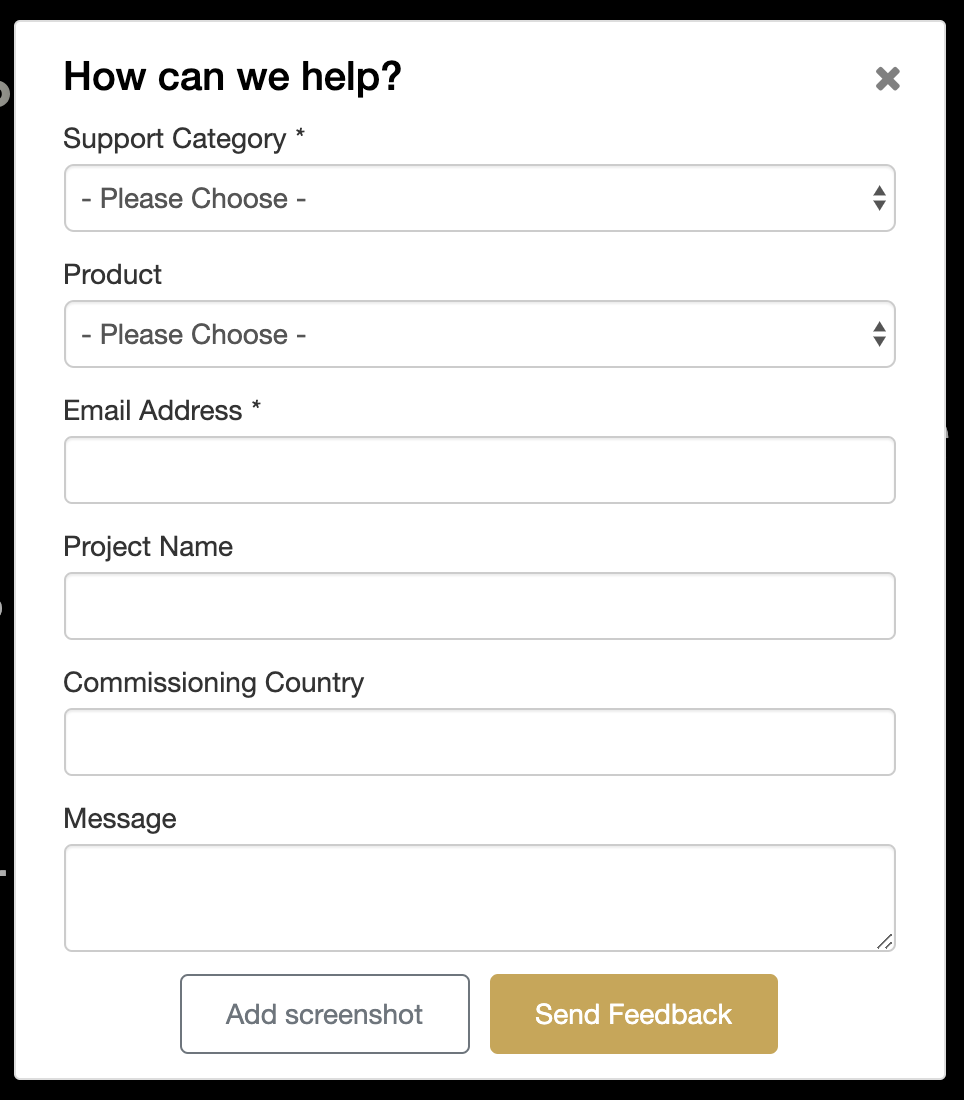964x1100 pixels.
Task: Click the Add screenshot button
Action: [x=324, y=1014]
